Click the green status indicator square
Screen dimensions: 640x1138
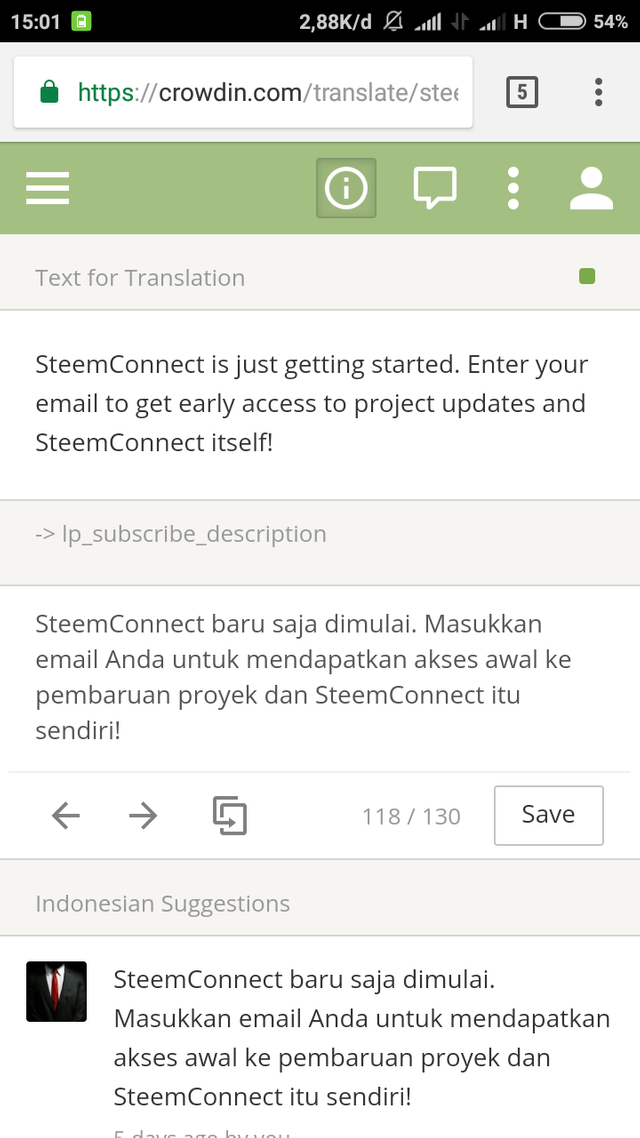coord(587,276)
